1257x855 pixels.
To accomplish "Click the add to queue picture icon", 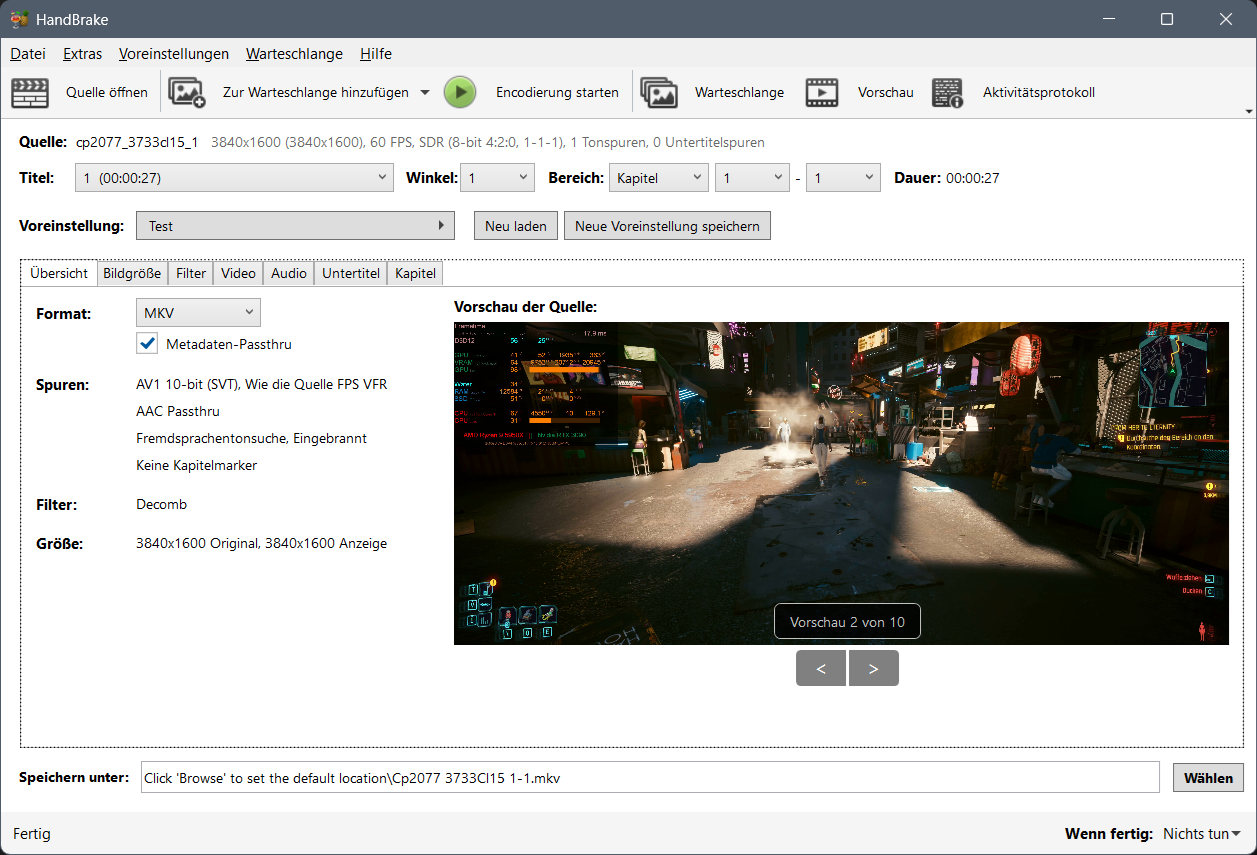I will point(187,92).
